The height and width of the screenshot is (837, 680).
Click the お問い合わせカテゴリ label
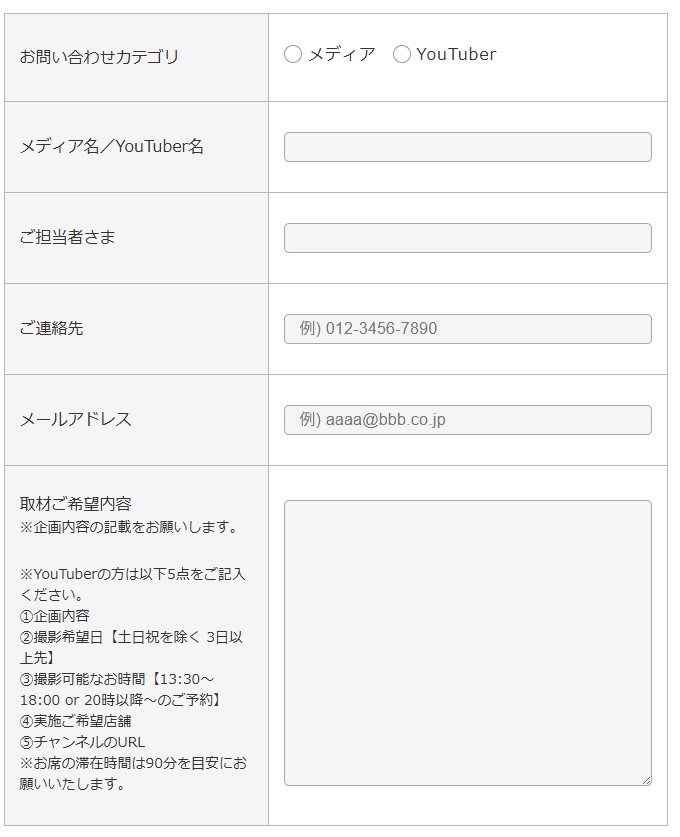coord(99,57)
